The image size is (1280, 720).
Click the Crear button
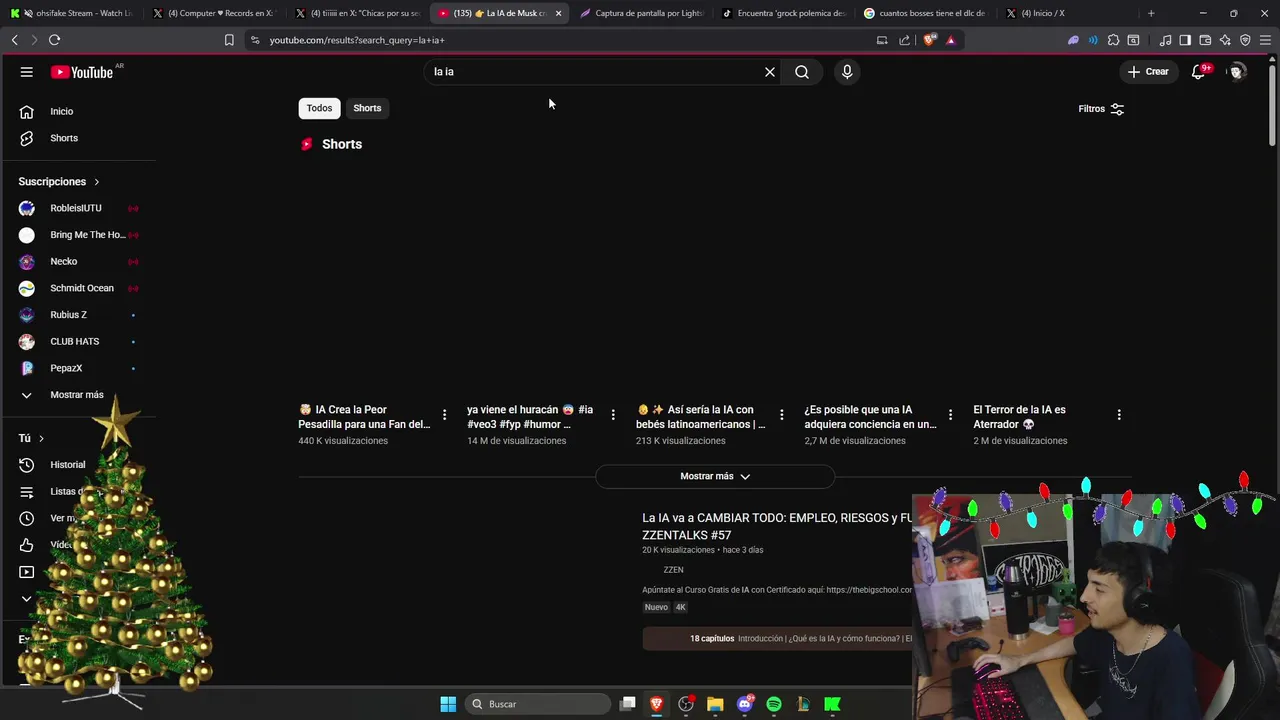pos(1148,72)
